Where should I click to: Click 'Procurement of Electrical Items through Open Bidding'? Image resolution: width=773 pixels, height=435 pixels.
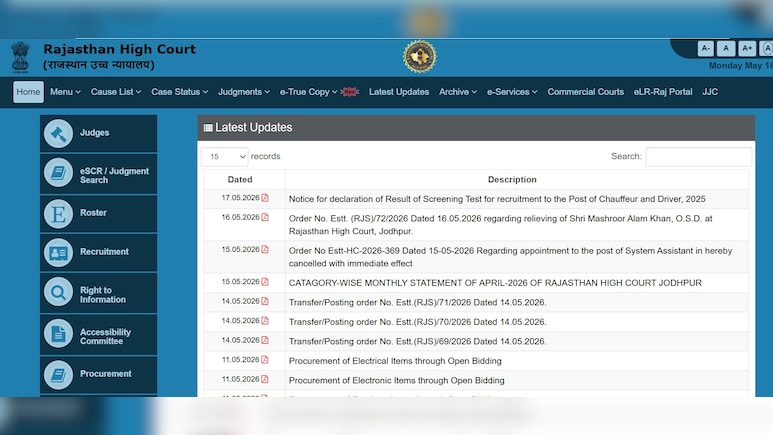(x=395, y=361)
